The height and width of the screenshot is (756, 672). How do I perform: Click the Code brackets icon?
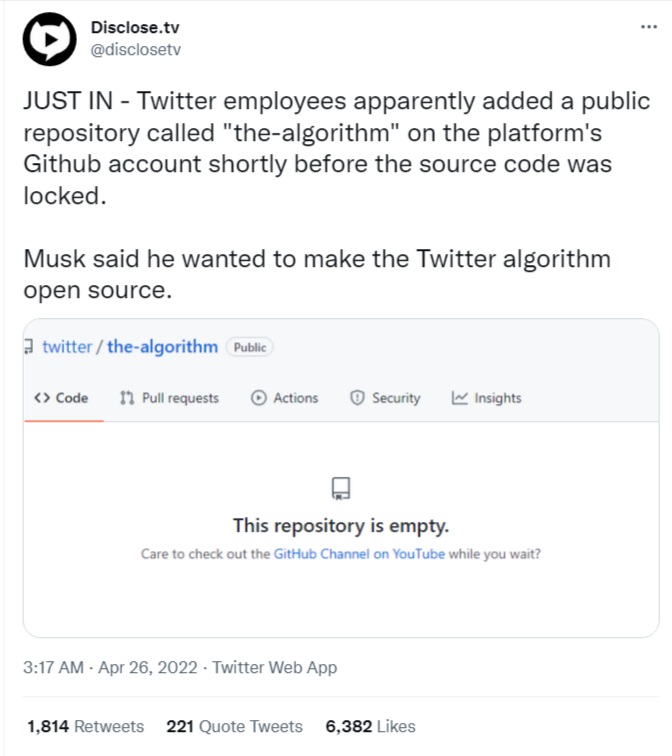[41, 398]
